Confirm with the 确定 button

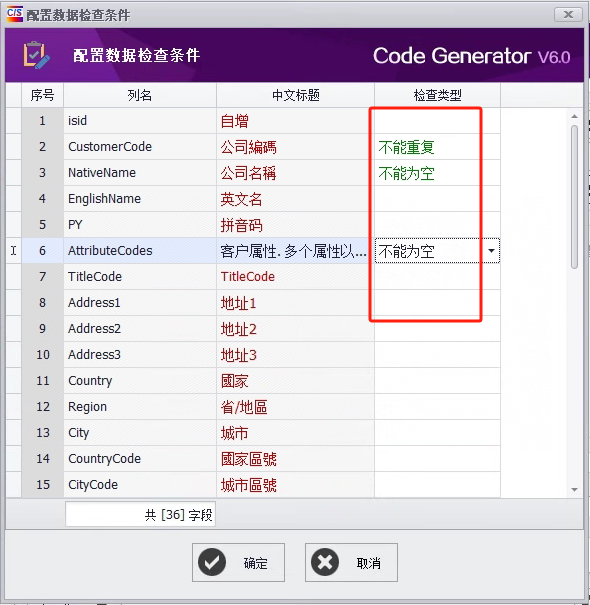(x=238, y=563)
